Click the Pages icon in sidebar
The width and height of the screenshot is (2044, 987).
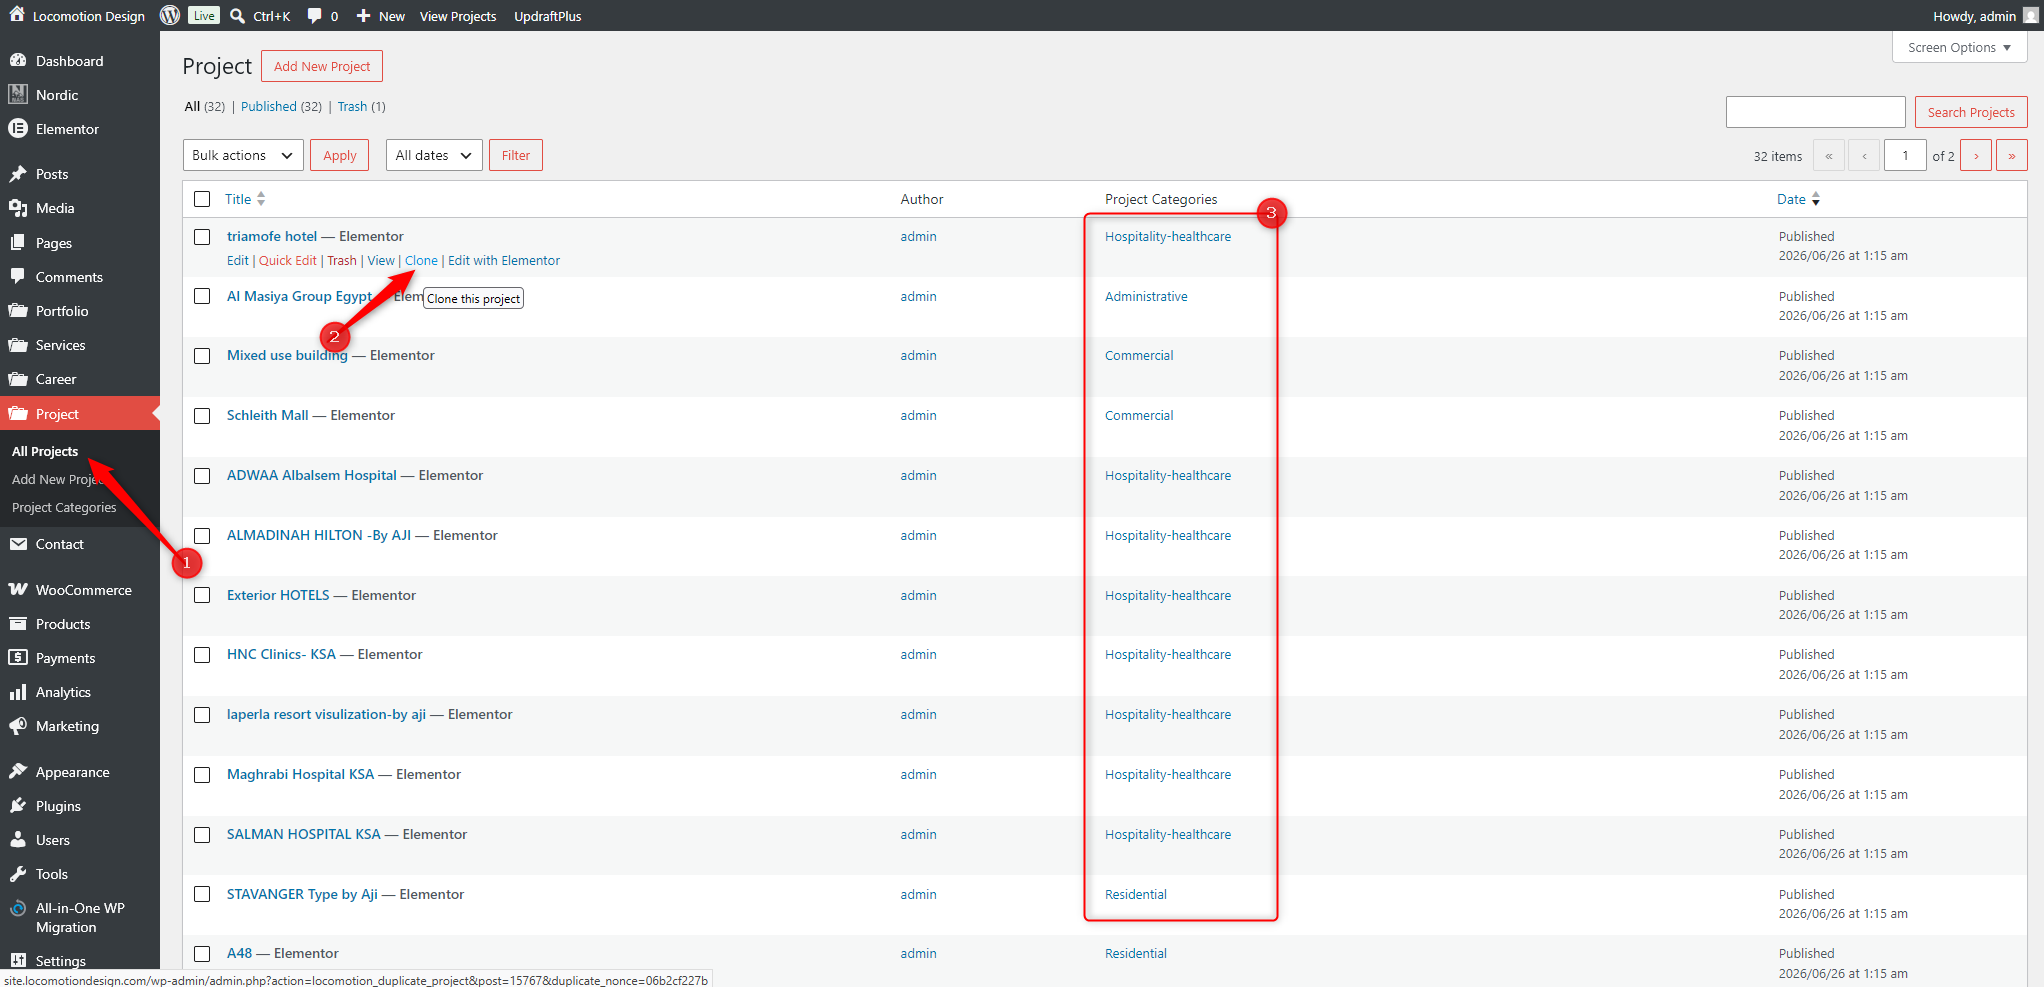tap(18, 242)
